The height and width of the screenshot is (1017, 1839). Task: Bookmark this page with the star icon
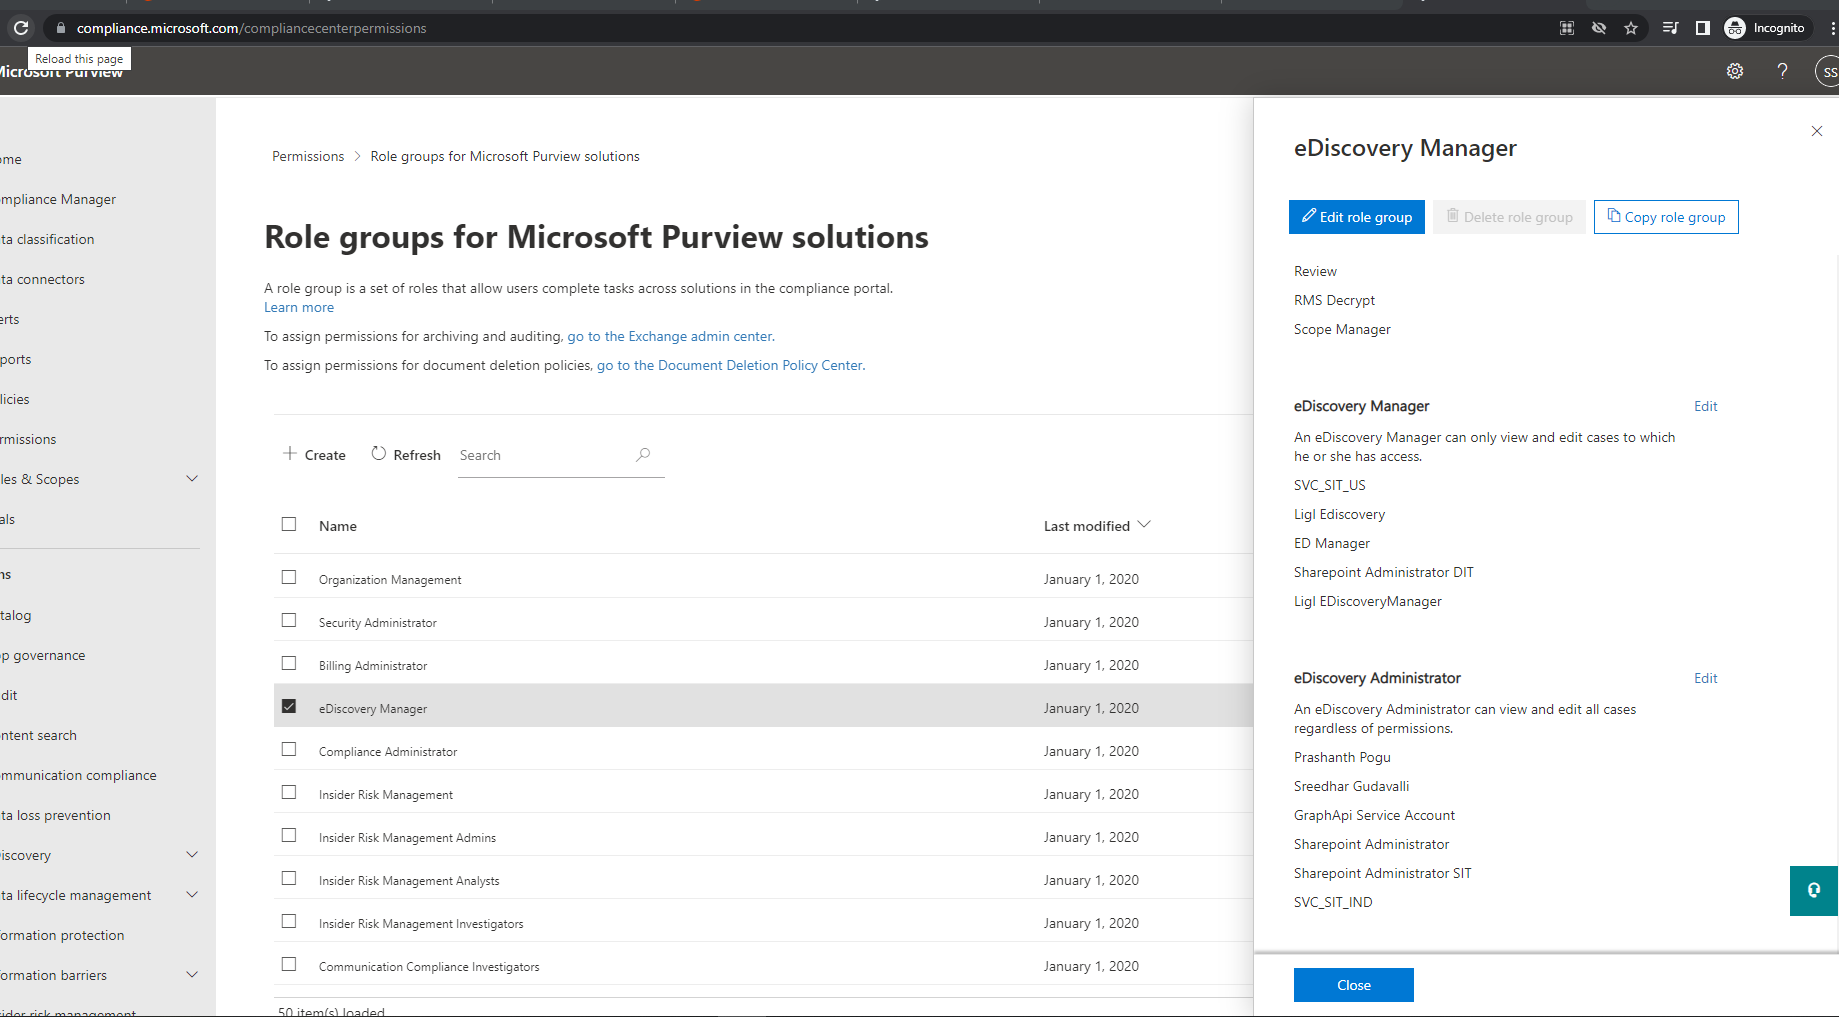coord(1631,28)
